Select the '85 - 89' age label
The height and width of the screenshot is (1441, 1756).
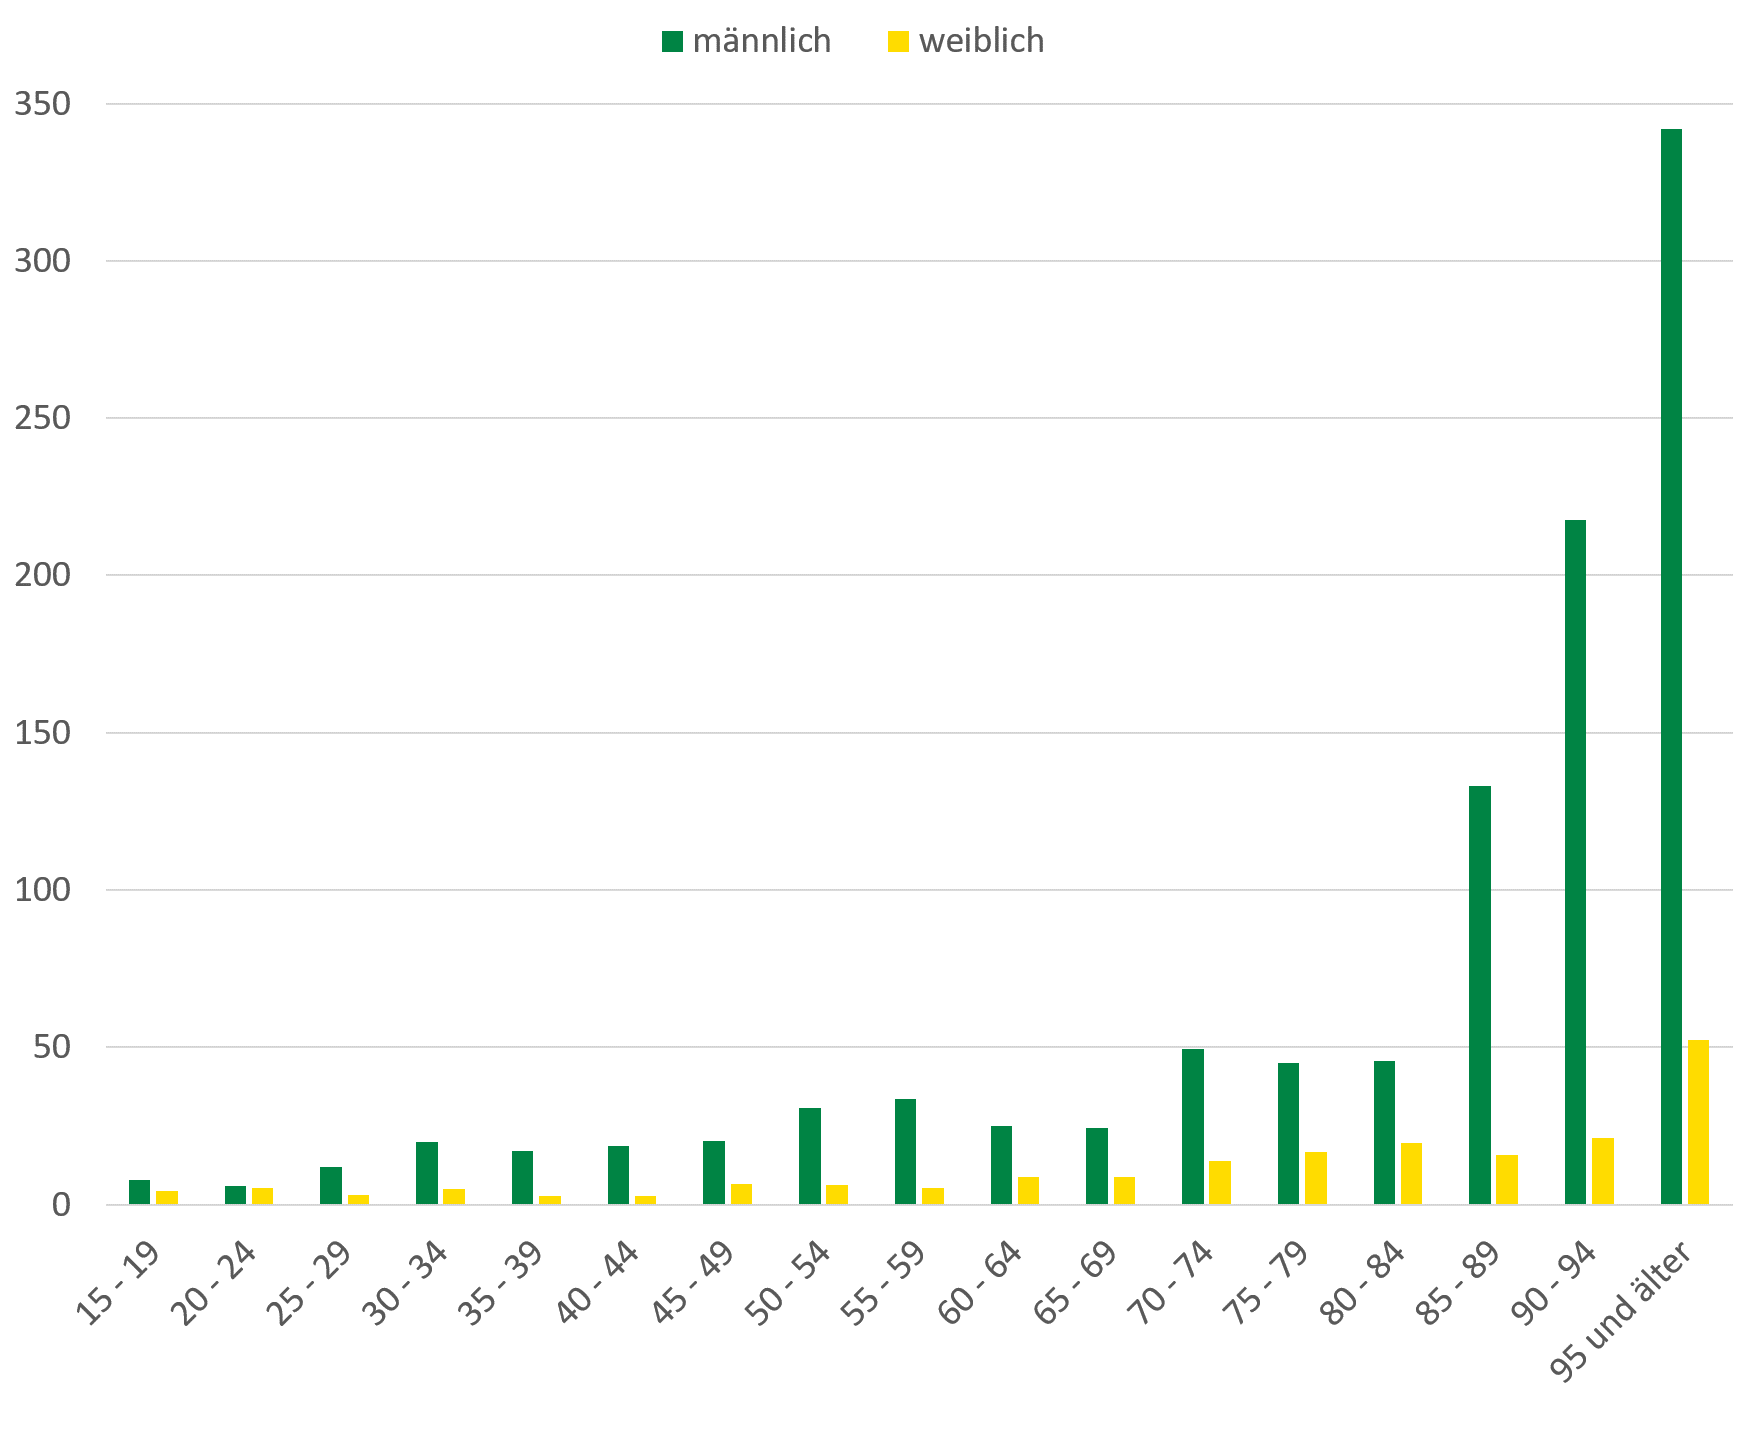pyautogui.click(x=1459, y=1283)
